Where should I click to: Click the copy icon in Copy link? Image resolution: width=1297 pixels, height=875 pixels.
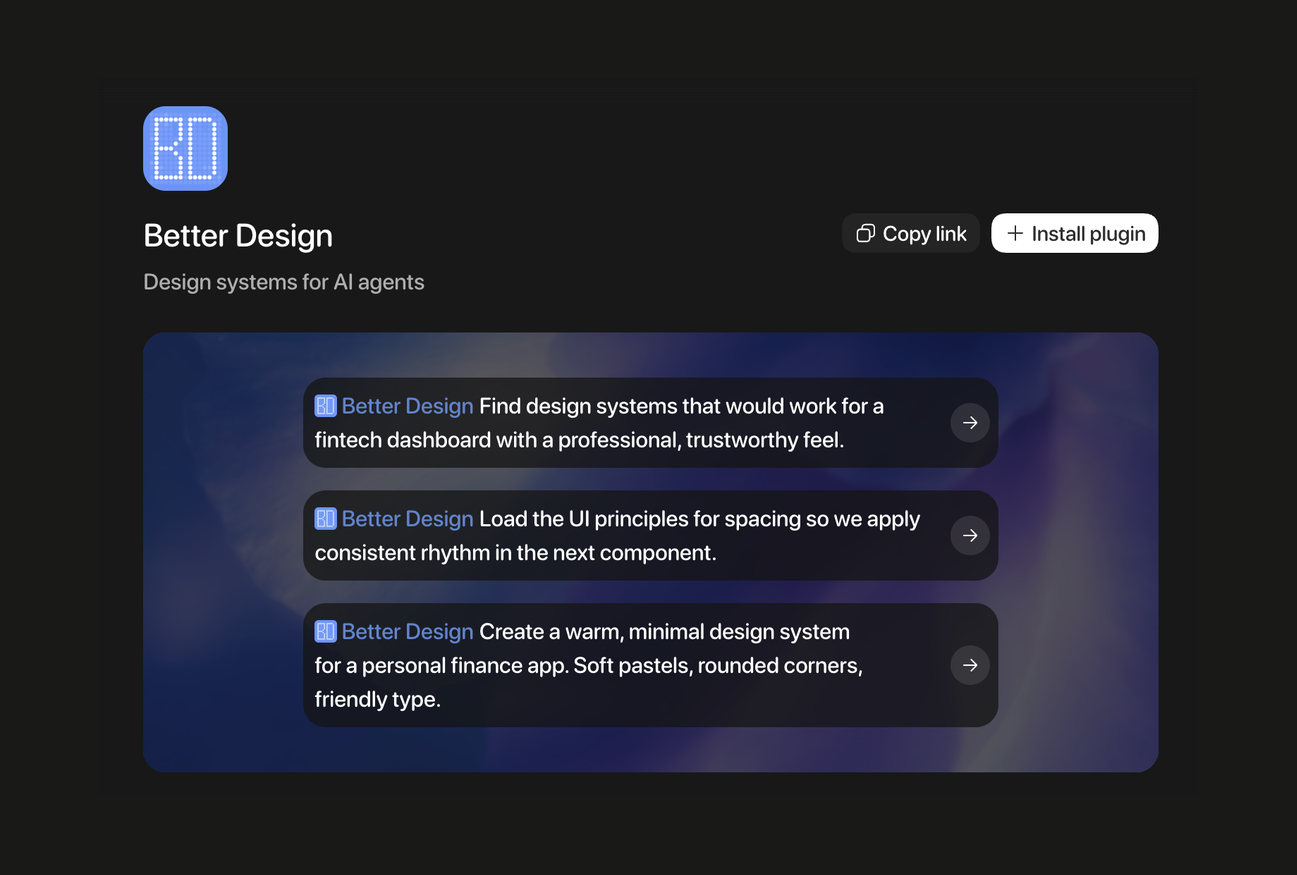[x=866, y=233]
